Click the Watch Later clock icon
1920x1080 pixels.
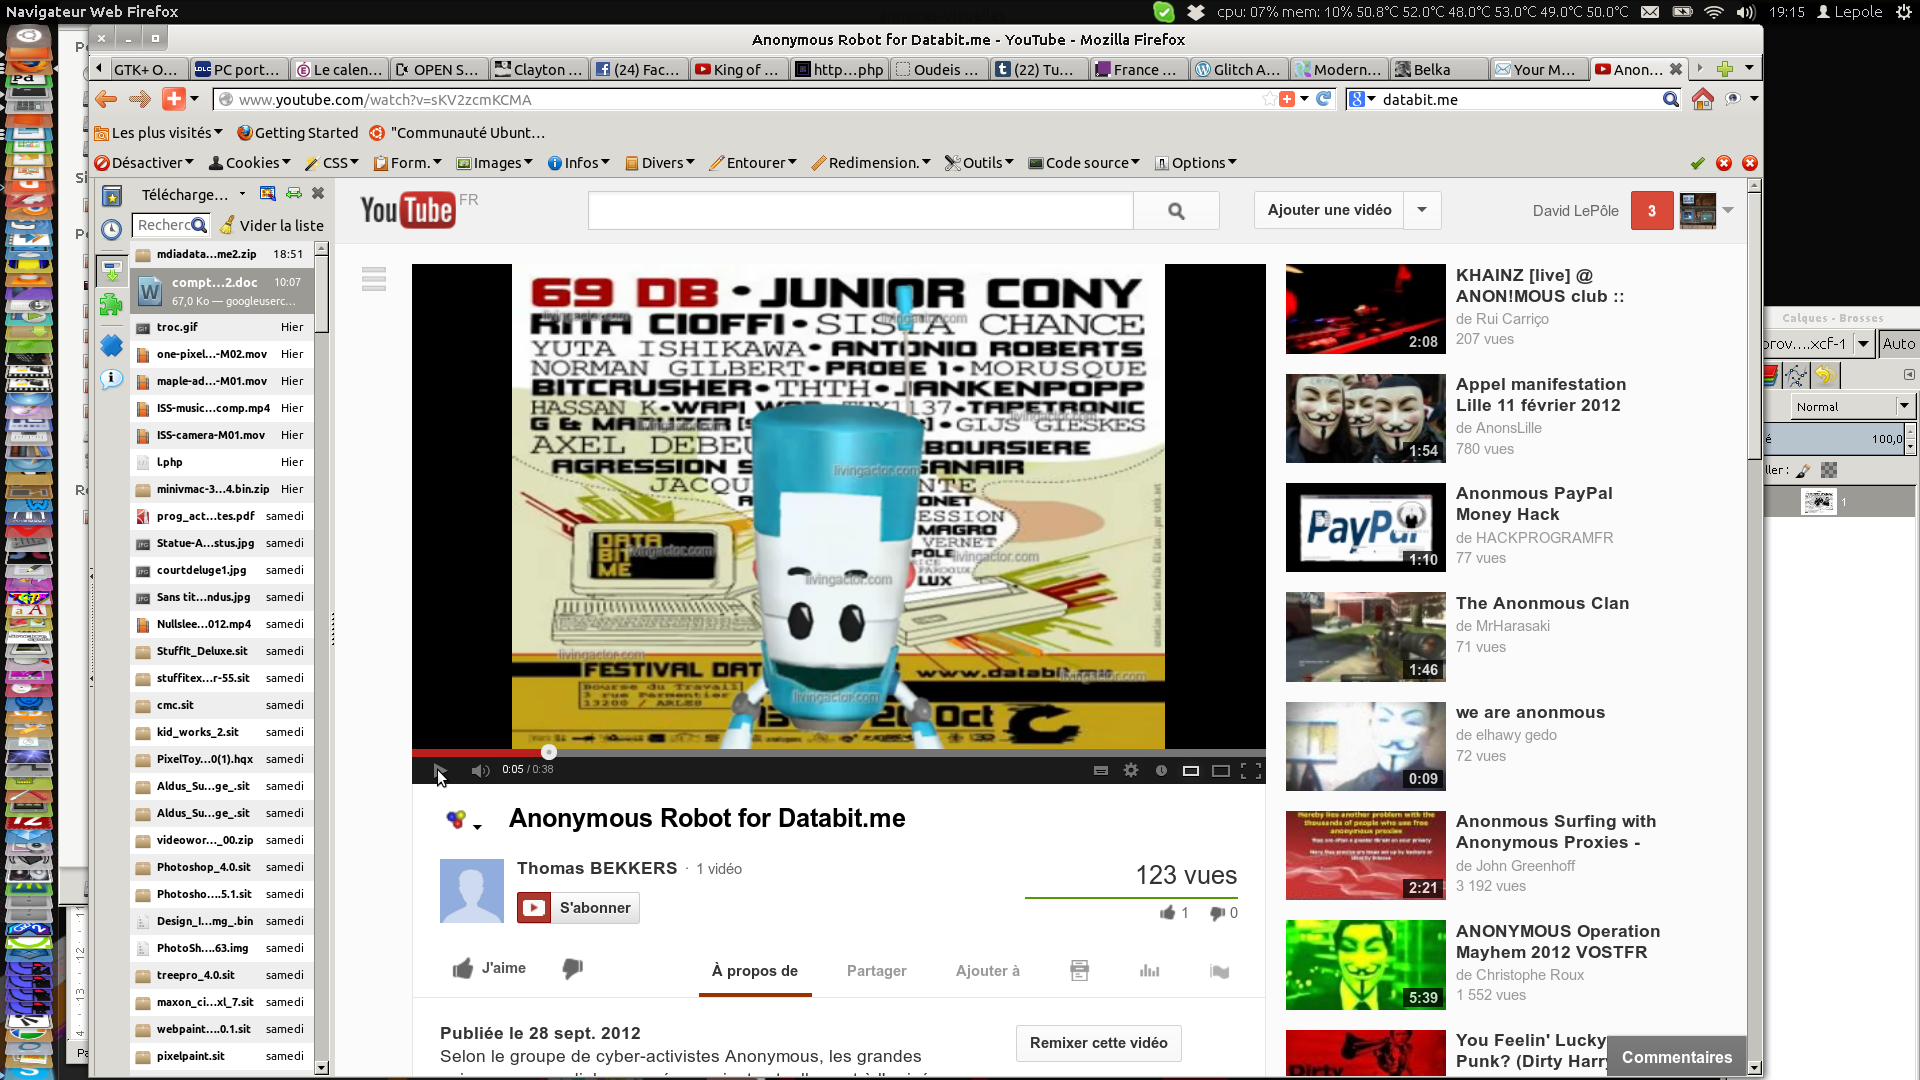[x=1161, y=770]
